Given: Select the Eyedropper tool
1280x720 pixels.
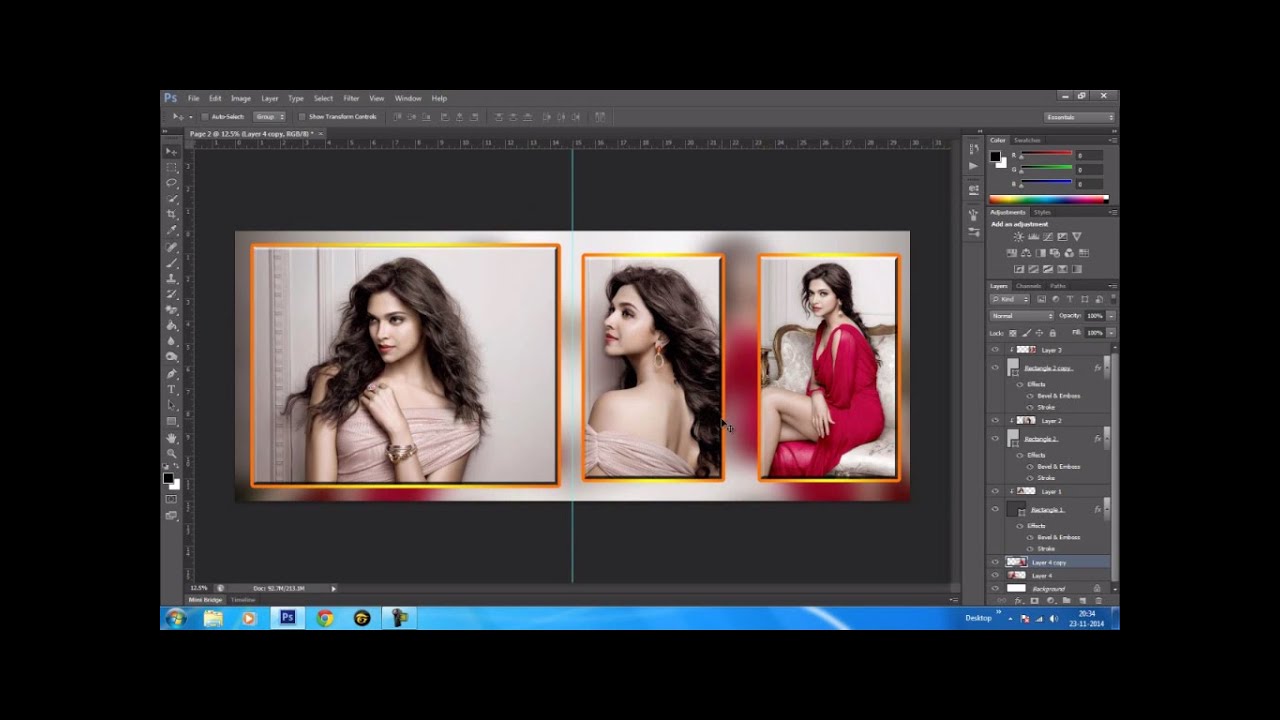Looking at the screenshot, I should tap(171, 230).
